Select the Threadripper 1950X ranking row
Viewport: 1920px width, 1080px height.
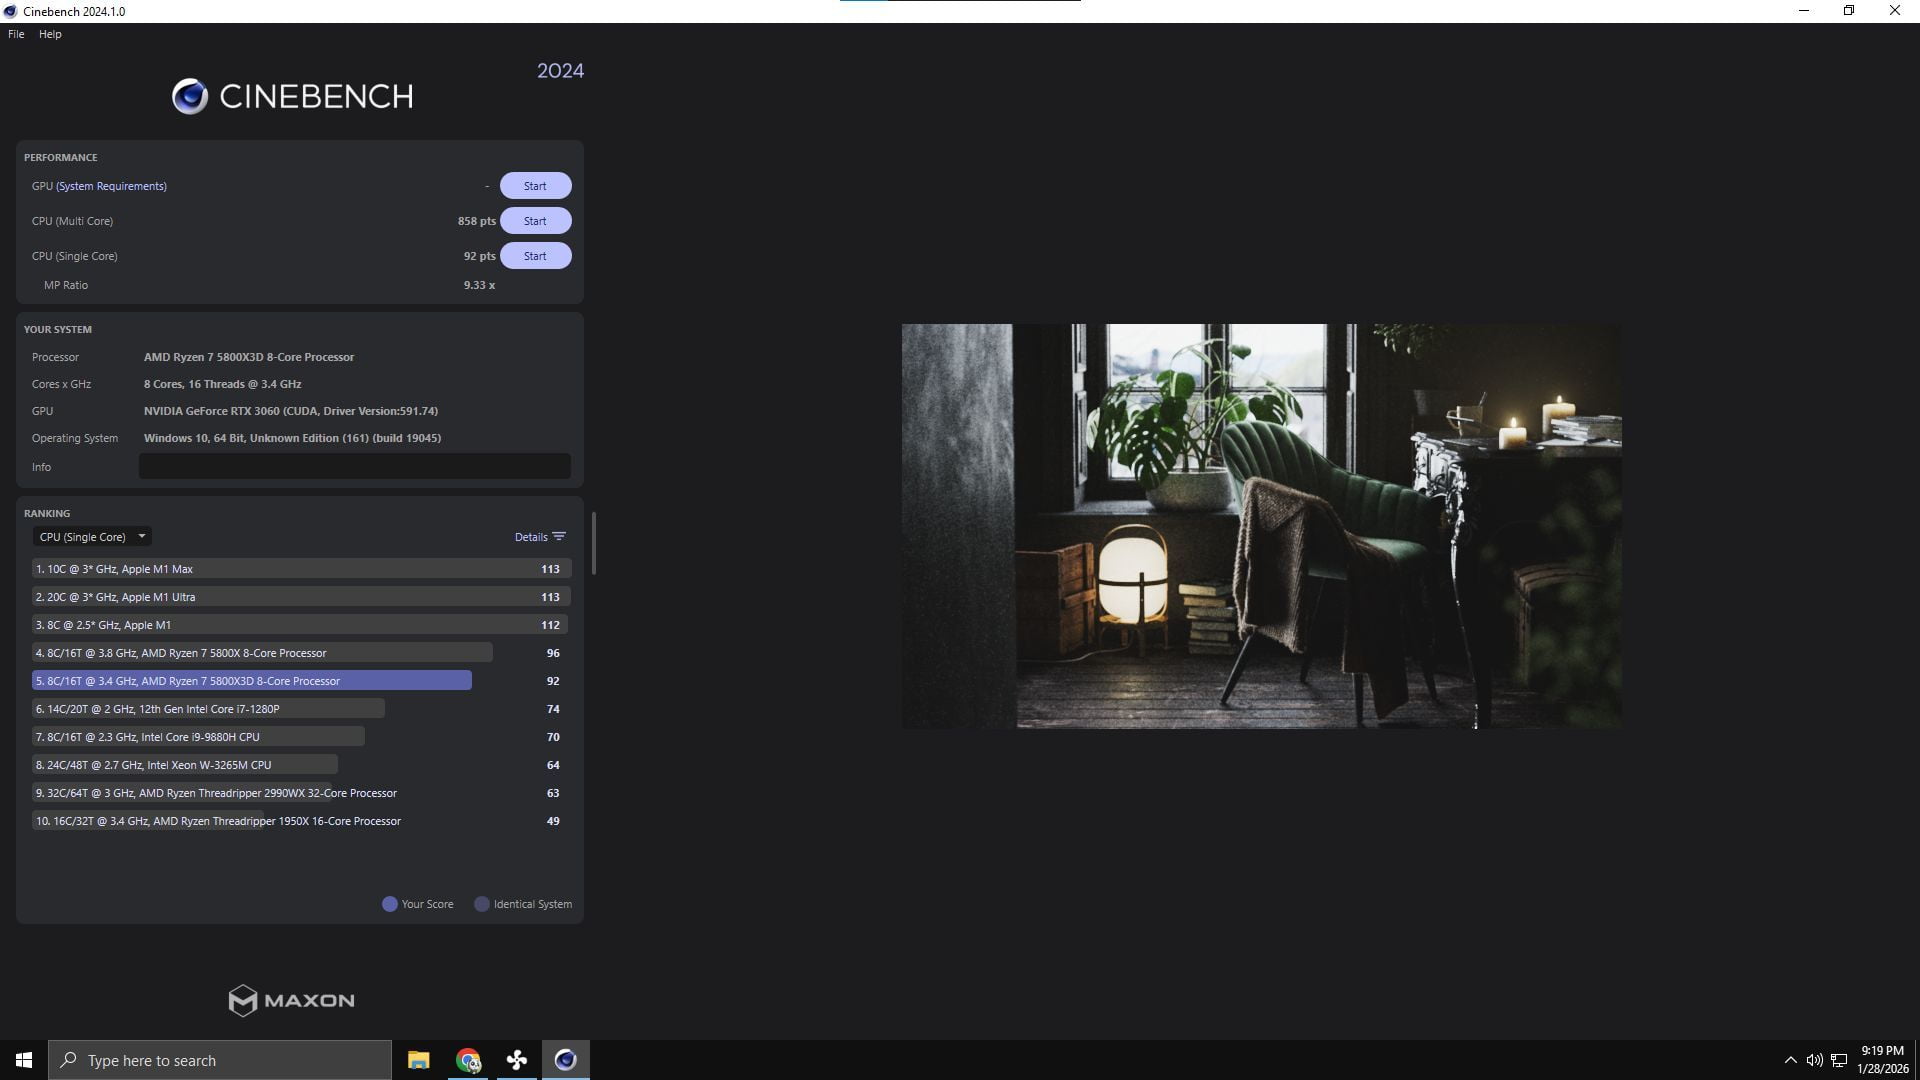[301, 821]
